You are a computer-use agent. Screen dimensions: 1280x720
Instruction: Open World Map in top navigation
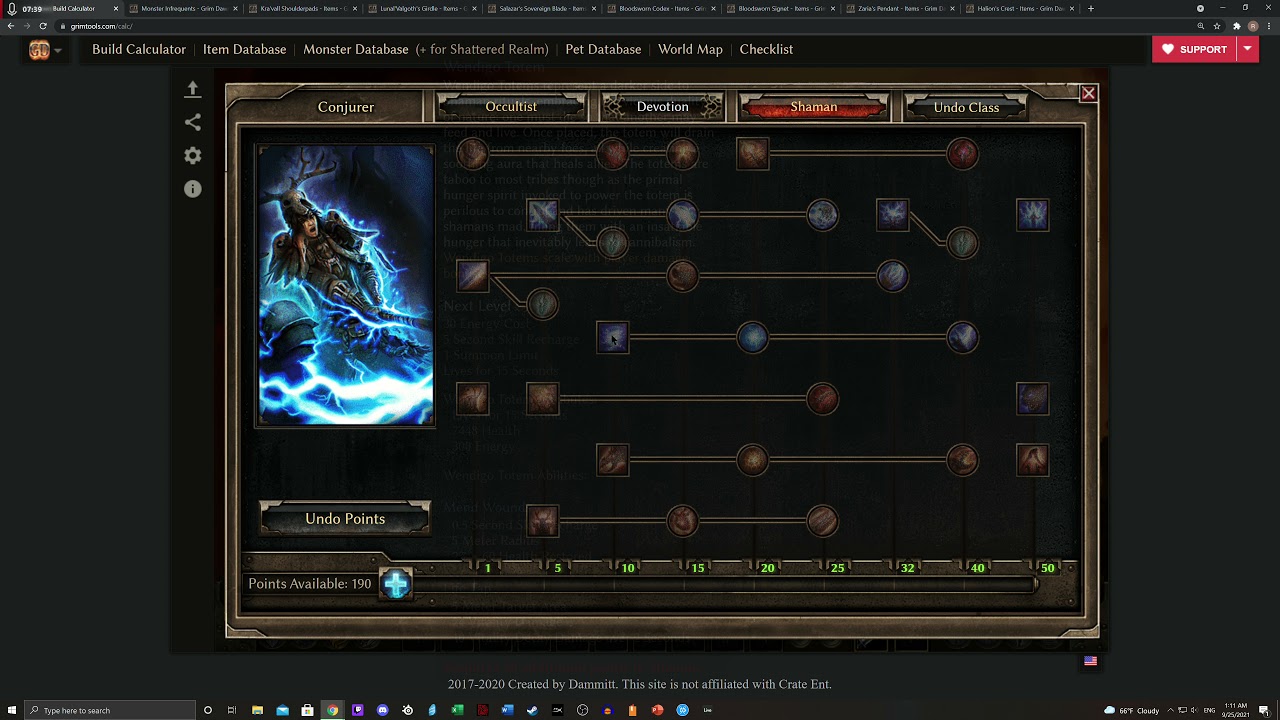(690, 49)
